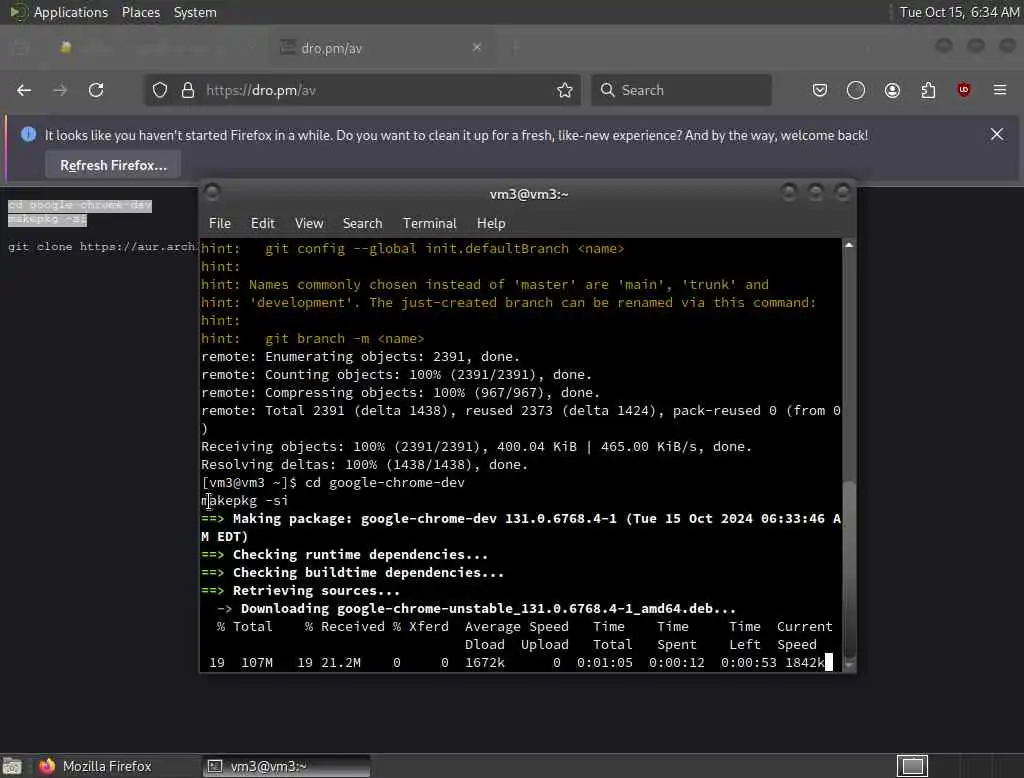Open terminal Help menu
Viewport: 1024px width, 778px height.
(x=490, y=223)
